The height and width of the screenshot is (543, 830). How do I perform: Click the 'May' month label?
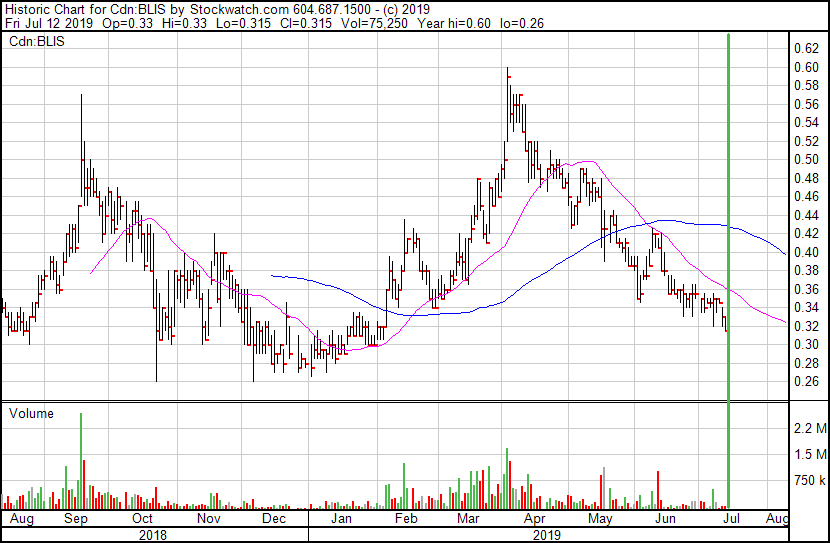tap(600, 519)
